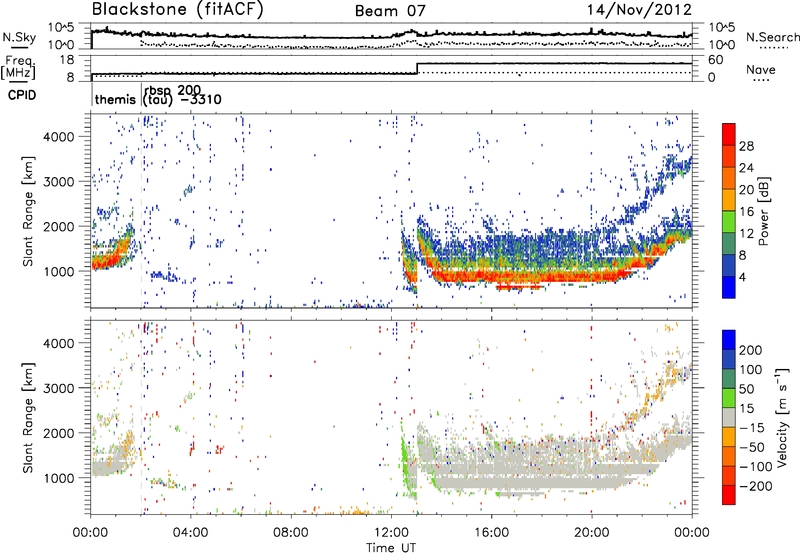Click the dark blue top of velocity color bar
The image size is (800, 554).
click(x=729, y=340)
